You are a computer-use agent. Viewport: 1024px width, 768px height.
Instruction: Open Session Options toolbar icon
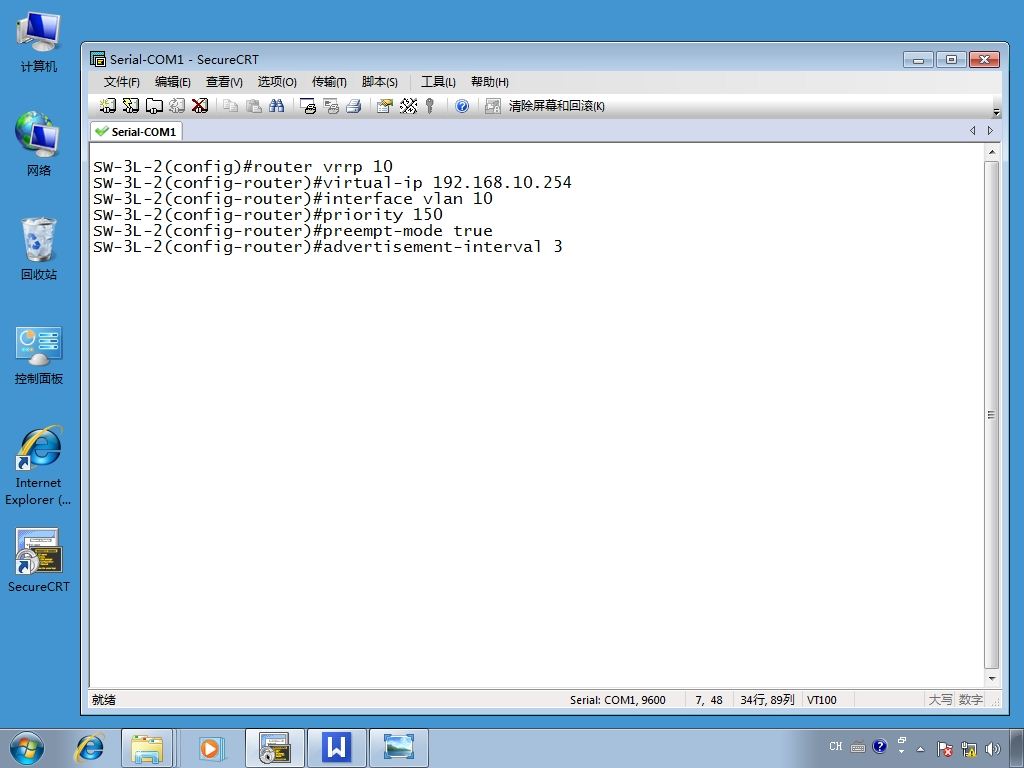point(385,106)
